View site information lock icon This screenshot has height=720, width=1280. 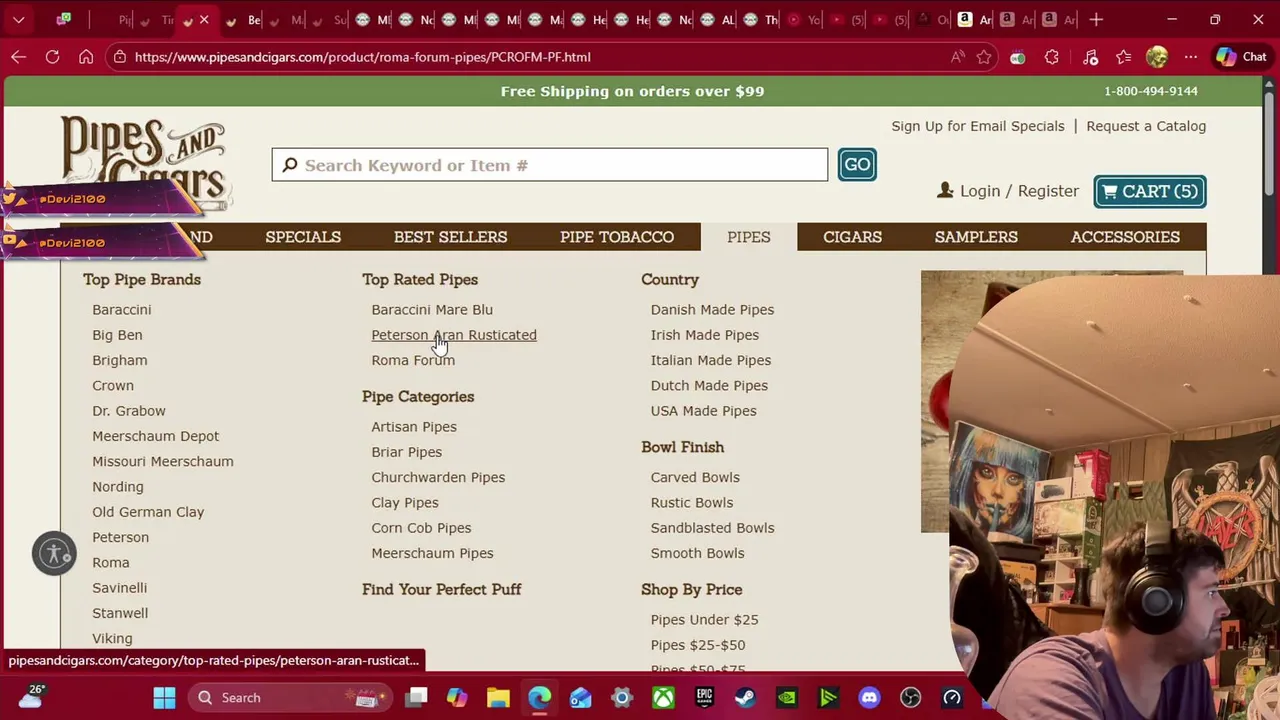(x=120, y=57)
